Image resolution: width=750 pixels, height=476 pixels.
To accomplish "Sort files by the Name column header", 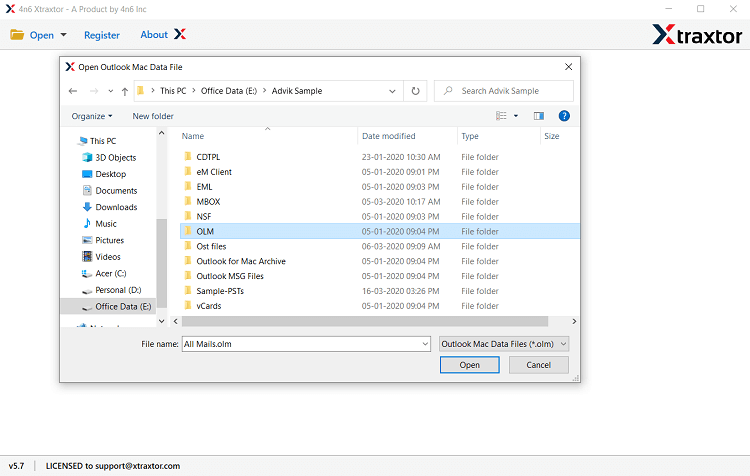I will 193,136.
